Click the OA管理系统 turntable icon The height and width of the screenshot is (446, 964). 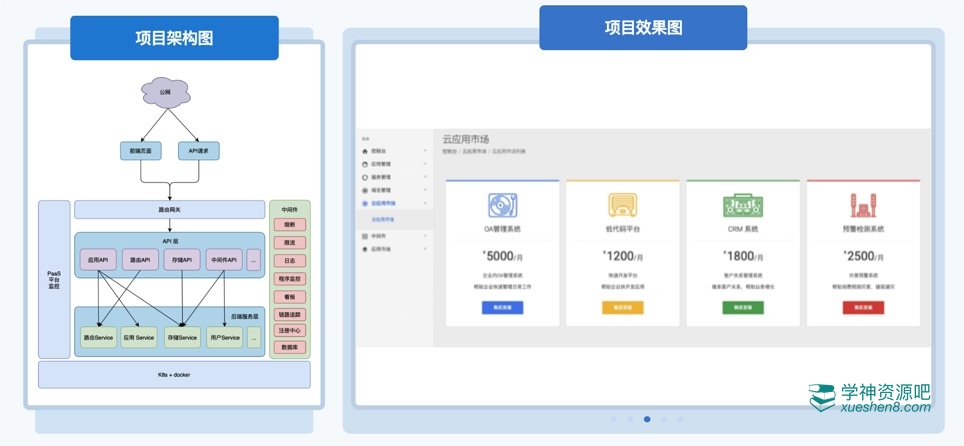(x=502, y=205)
